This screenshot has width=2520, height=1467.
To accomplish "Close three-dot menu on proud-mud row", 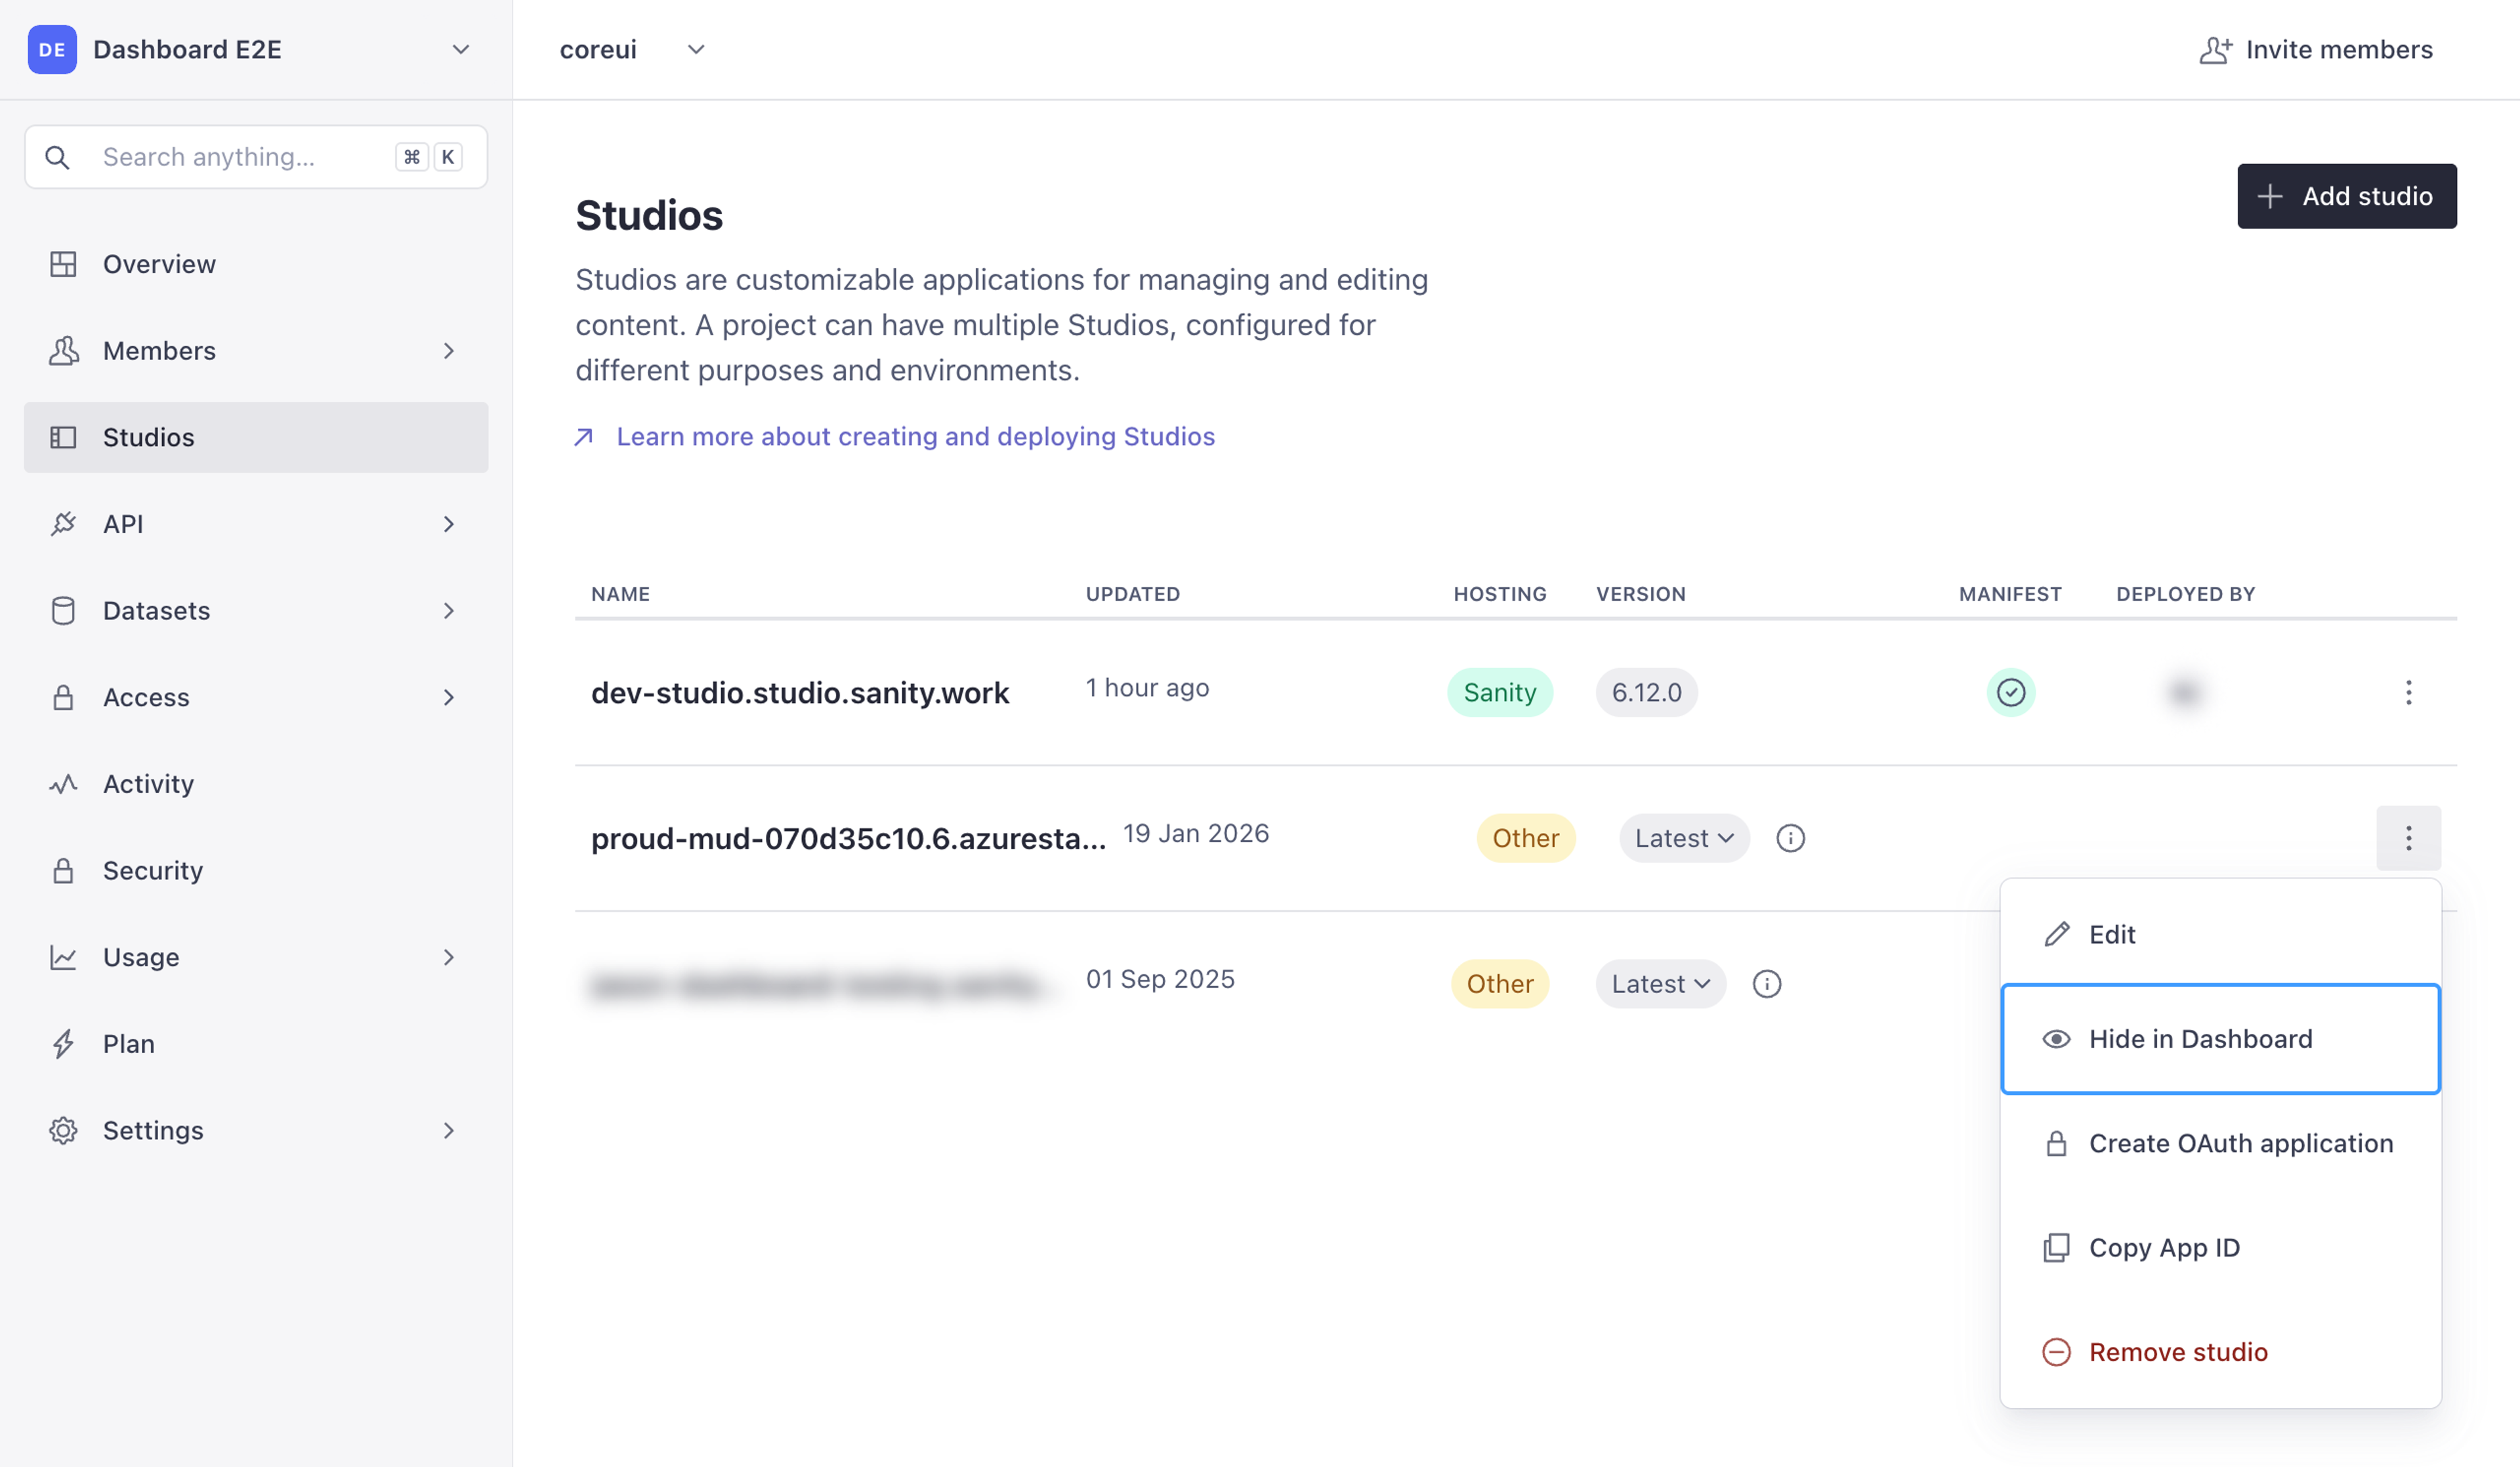I will point(2408,838).
